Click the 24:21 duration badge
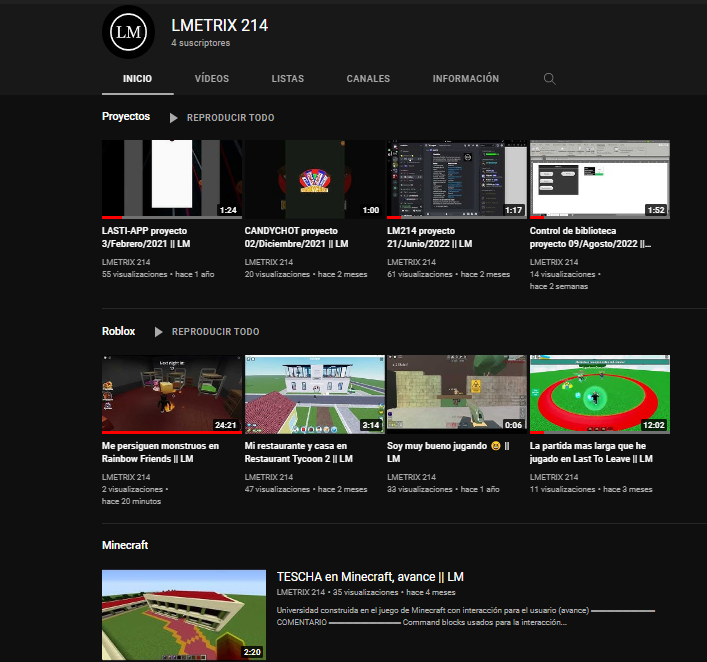This screenshot has height=662, width=707. coord(225,425)
